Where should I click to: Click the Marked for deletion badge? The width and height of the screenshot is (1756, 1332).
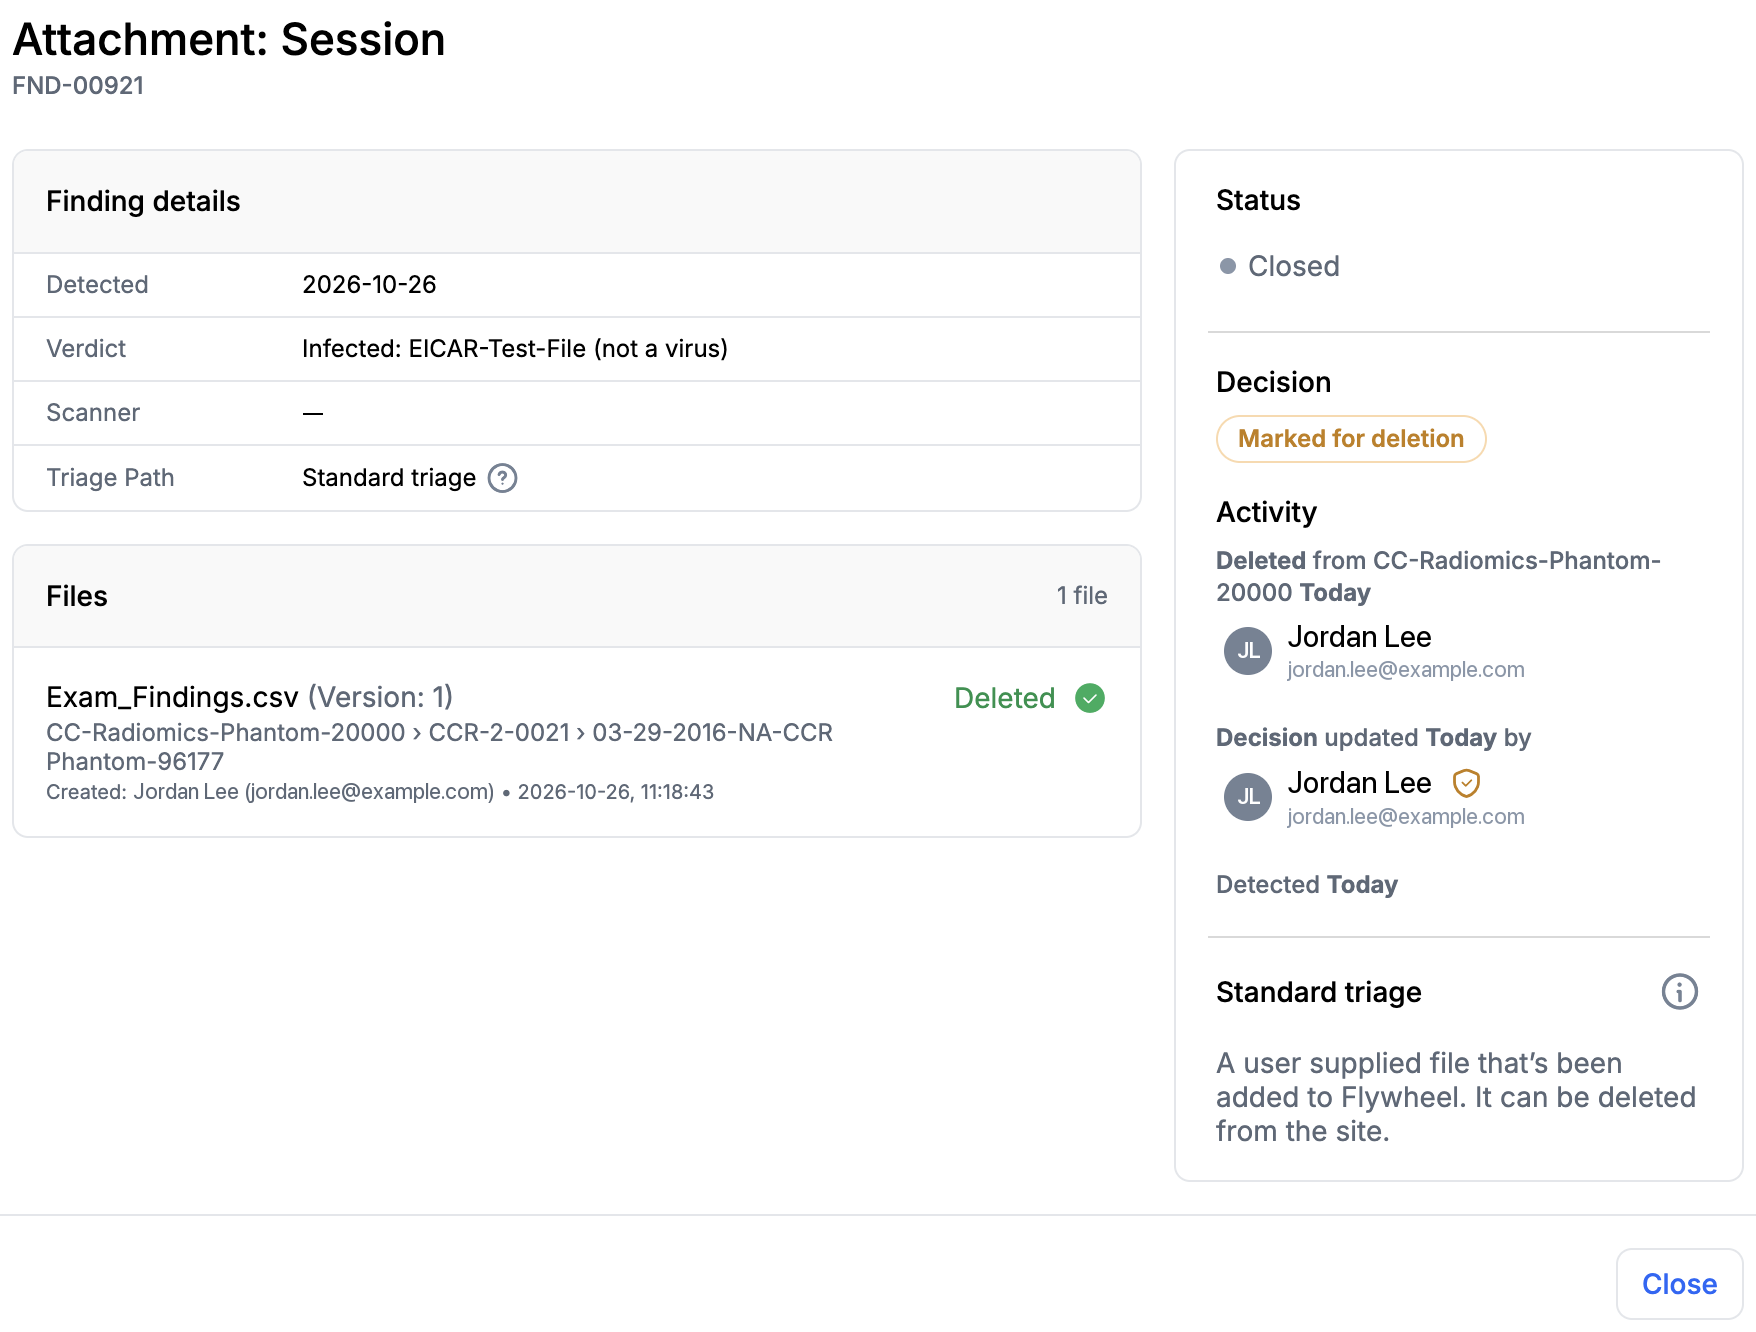tap(1351, 439)
